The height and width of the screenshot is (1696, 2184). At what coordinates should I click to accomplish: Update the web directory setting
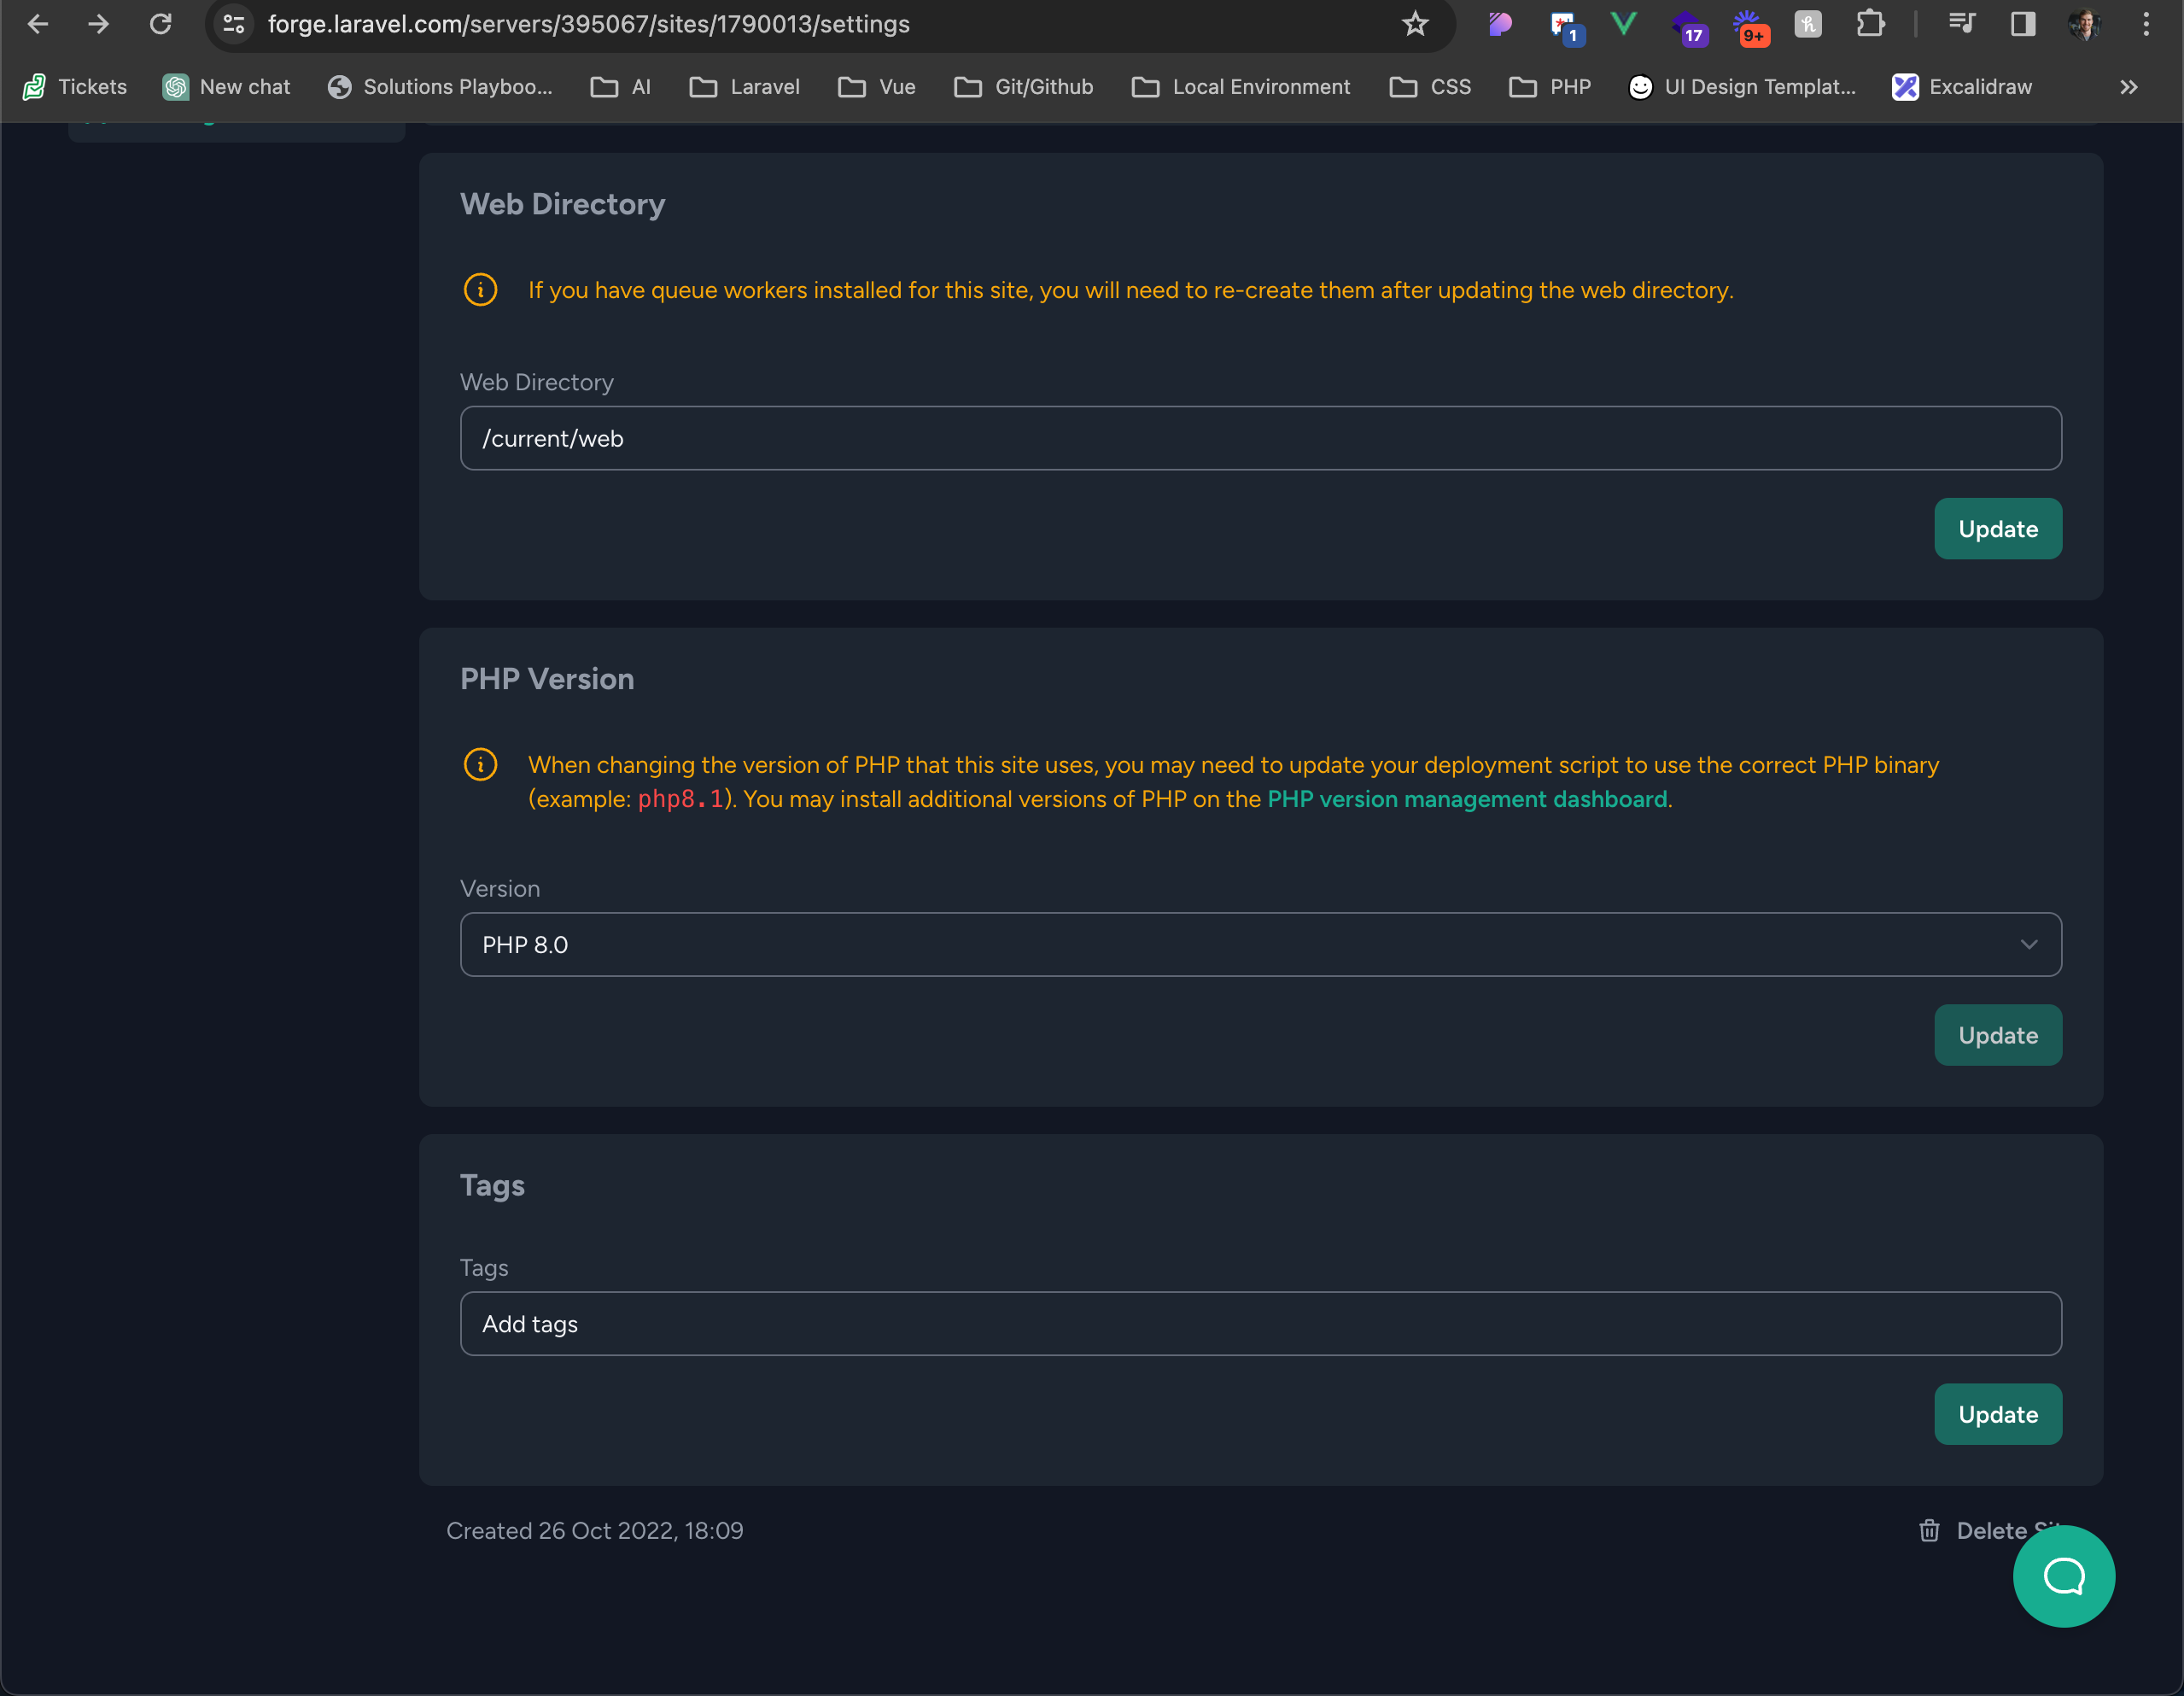tap(1997, 528)
